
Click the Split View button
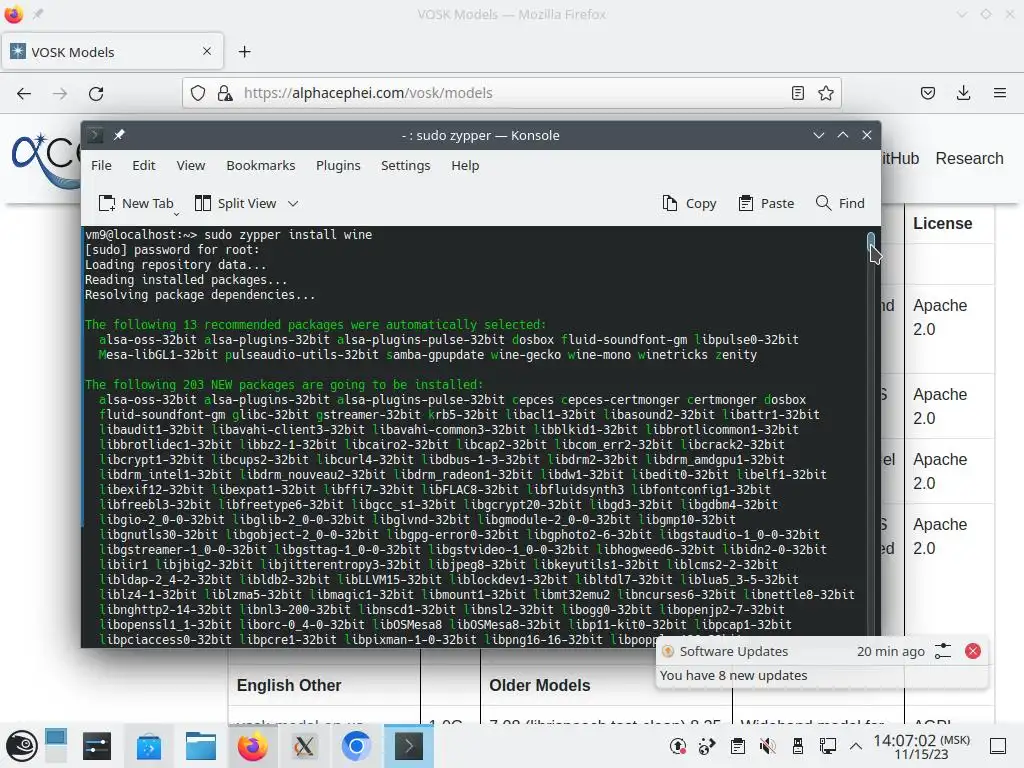pyautogui.click(x=236, y=203)
